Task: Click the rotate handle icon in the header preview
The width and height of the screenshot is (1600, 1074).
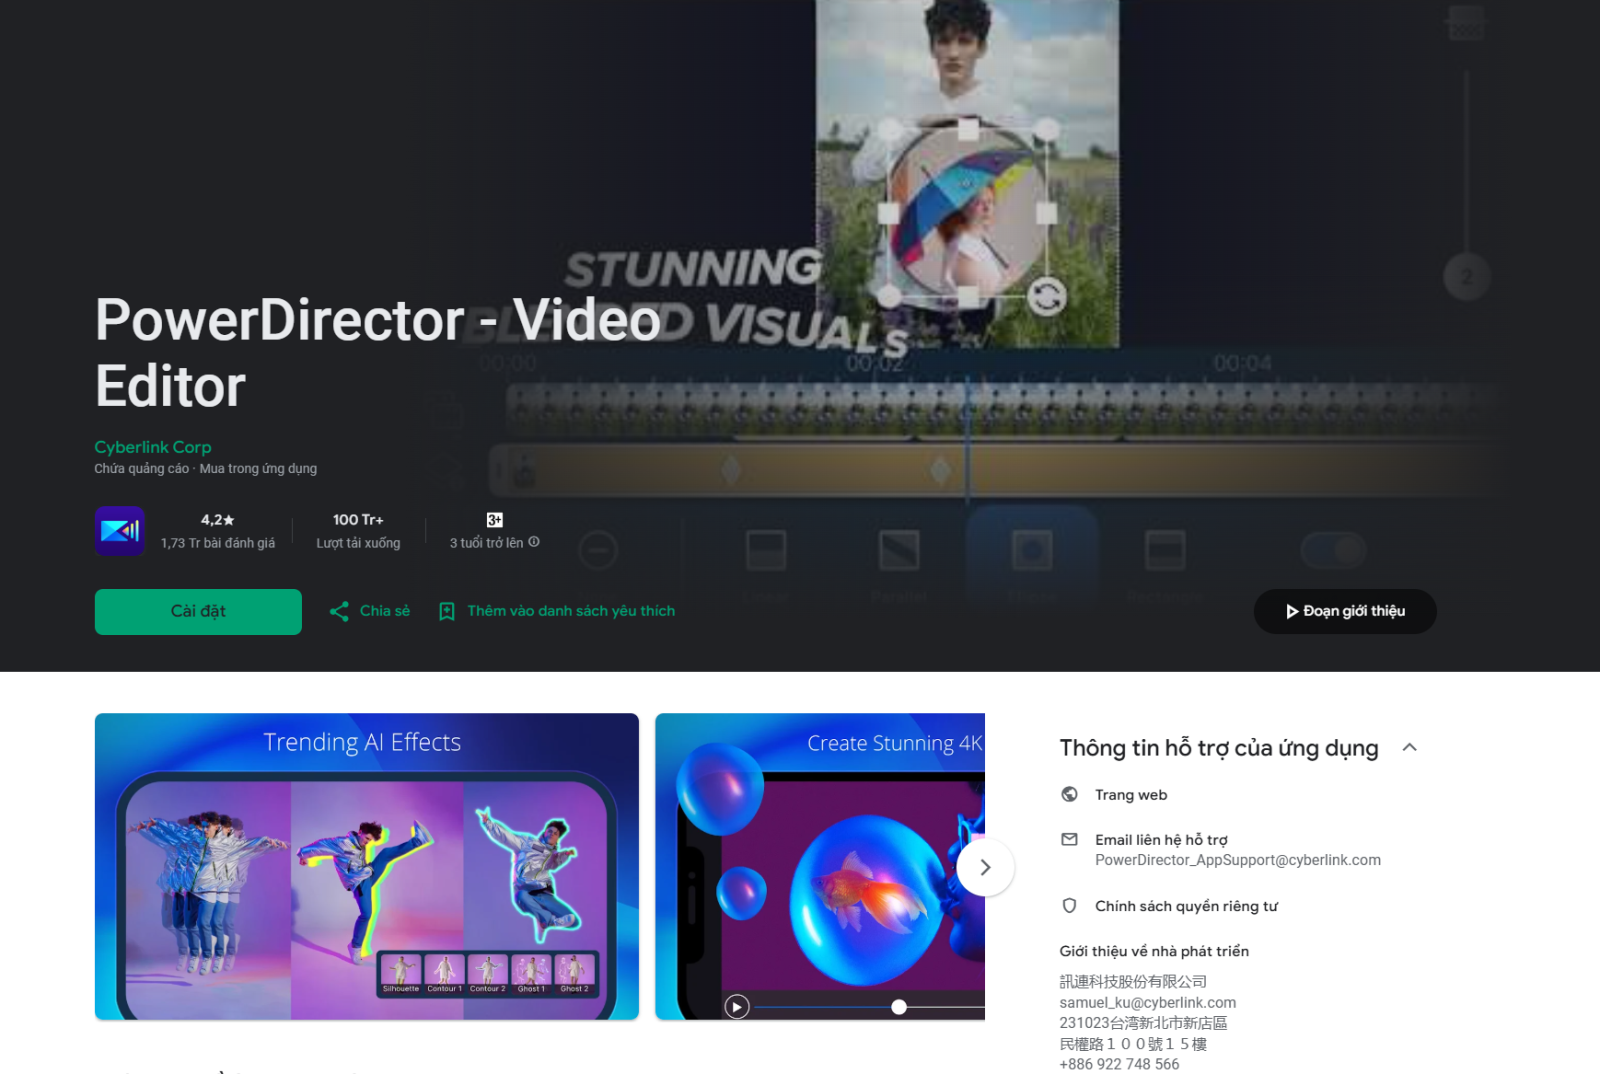Action: tap(1047, 297)
